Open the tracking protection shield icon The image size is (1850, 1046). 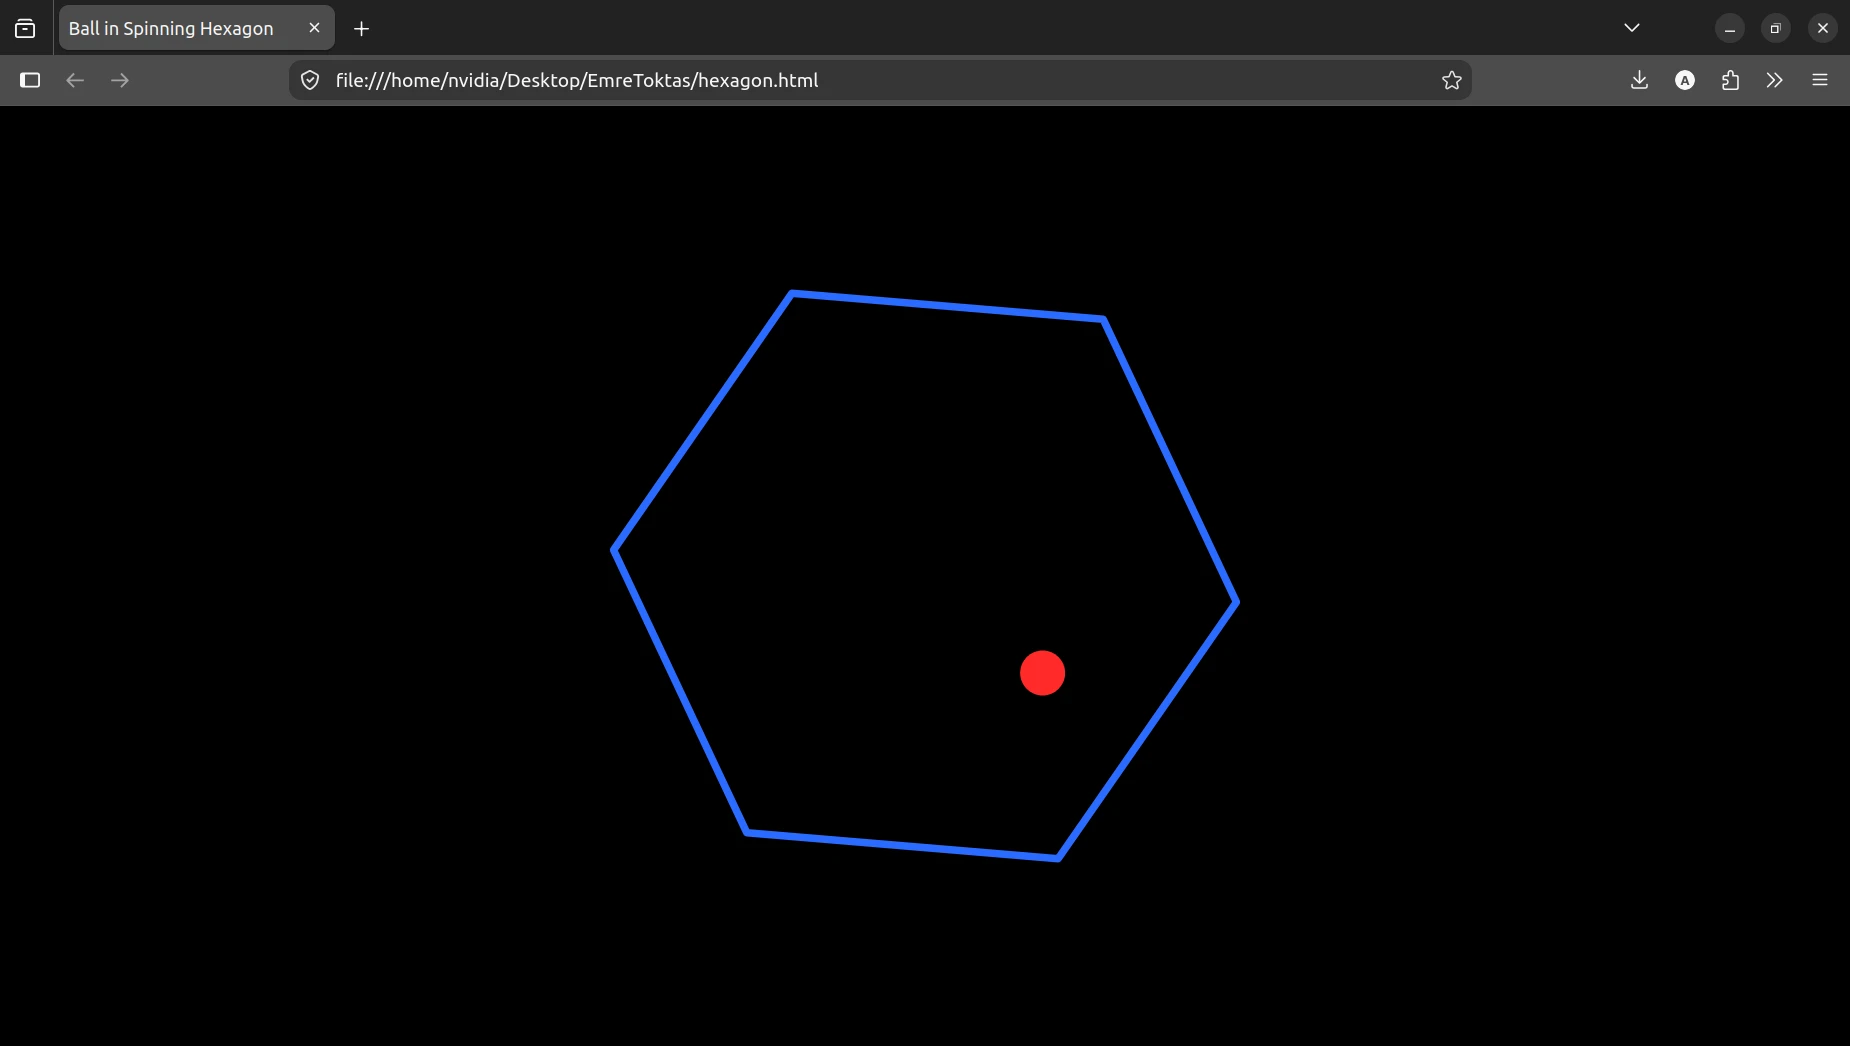coord(310,80)
